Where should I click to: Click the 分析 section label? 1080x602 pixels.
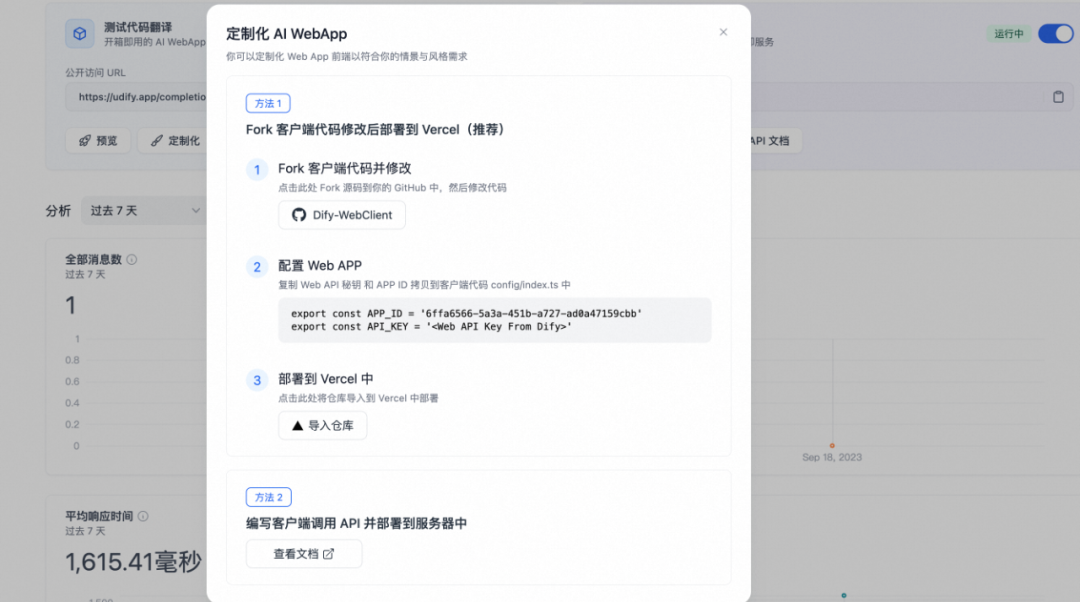[58, 211]
